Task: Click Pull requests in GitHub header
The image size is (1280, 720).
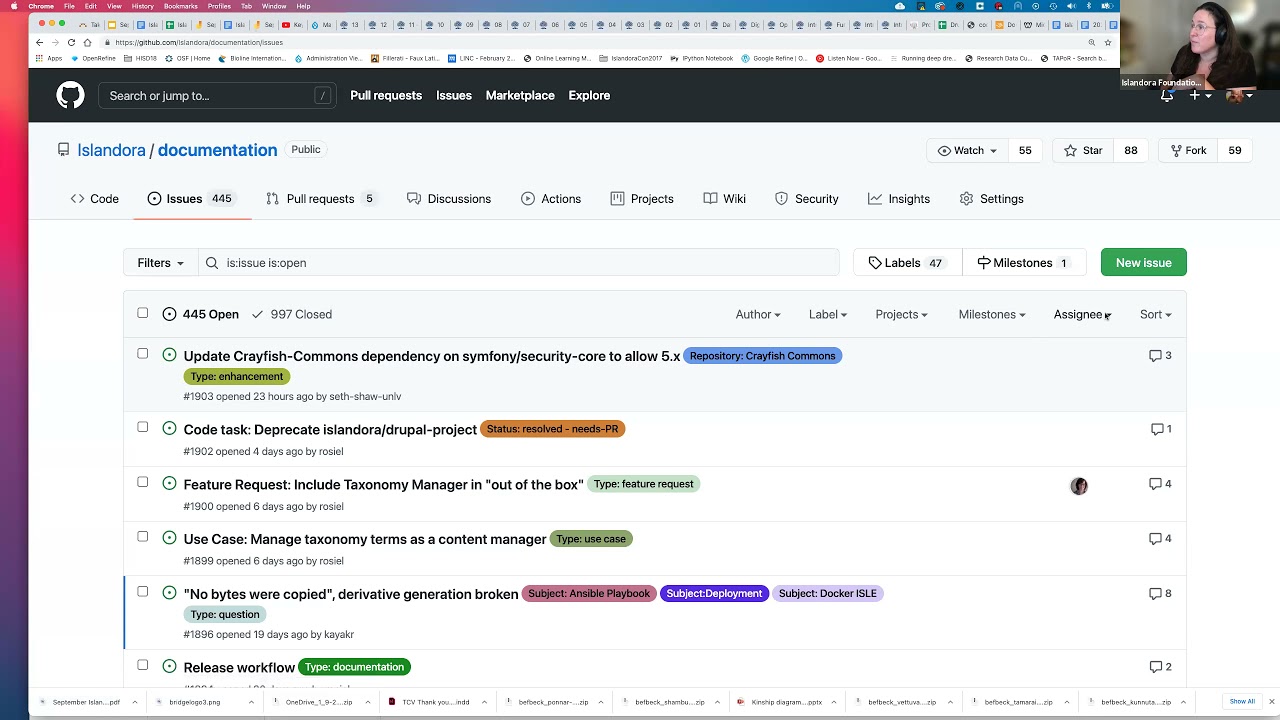Action: 386,95
